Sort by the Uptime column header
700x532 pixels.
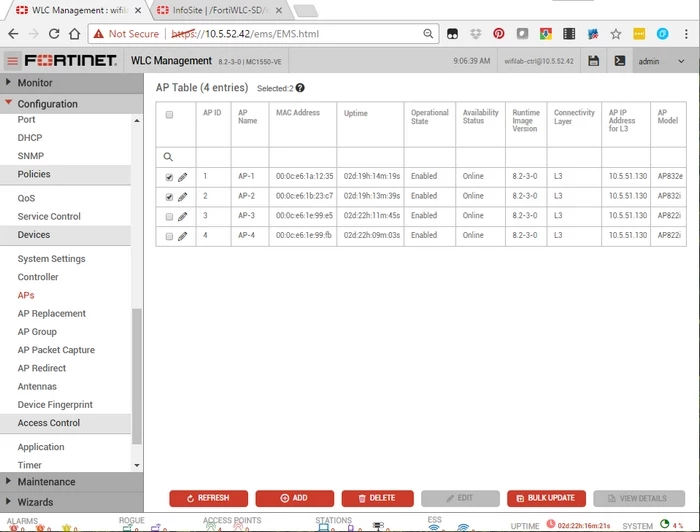pyautogui.click(x=356, y=113)
